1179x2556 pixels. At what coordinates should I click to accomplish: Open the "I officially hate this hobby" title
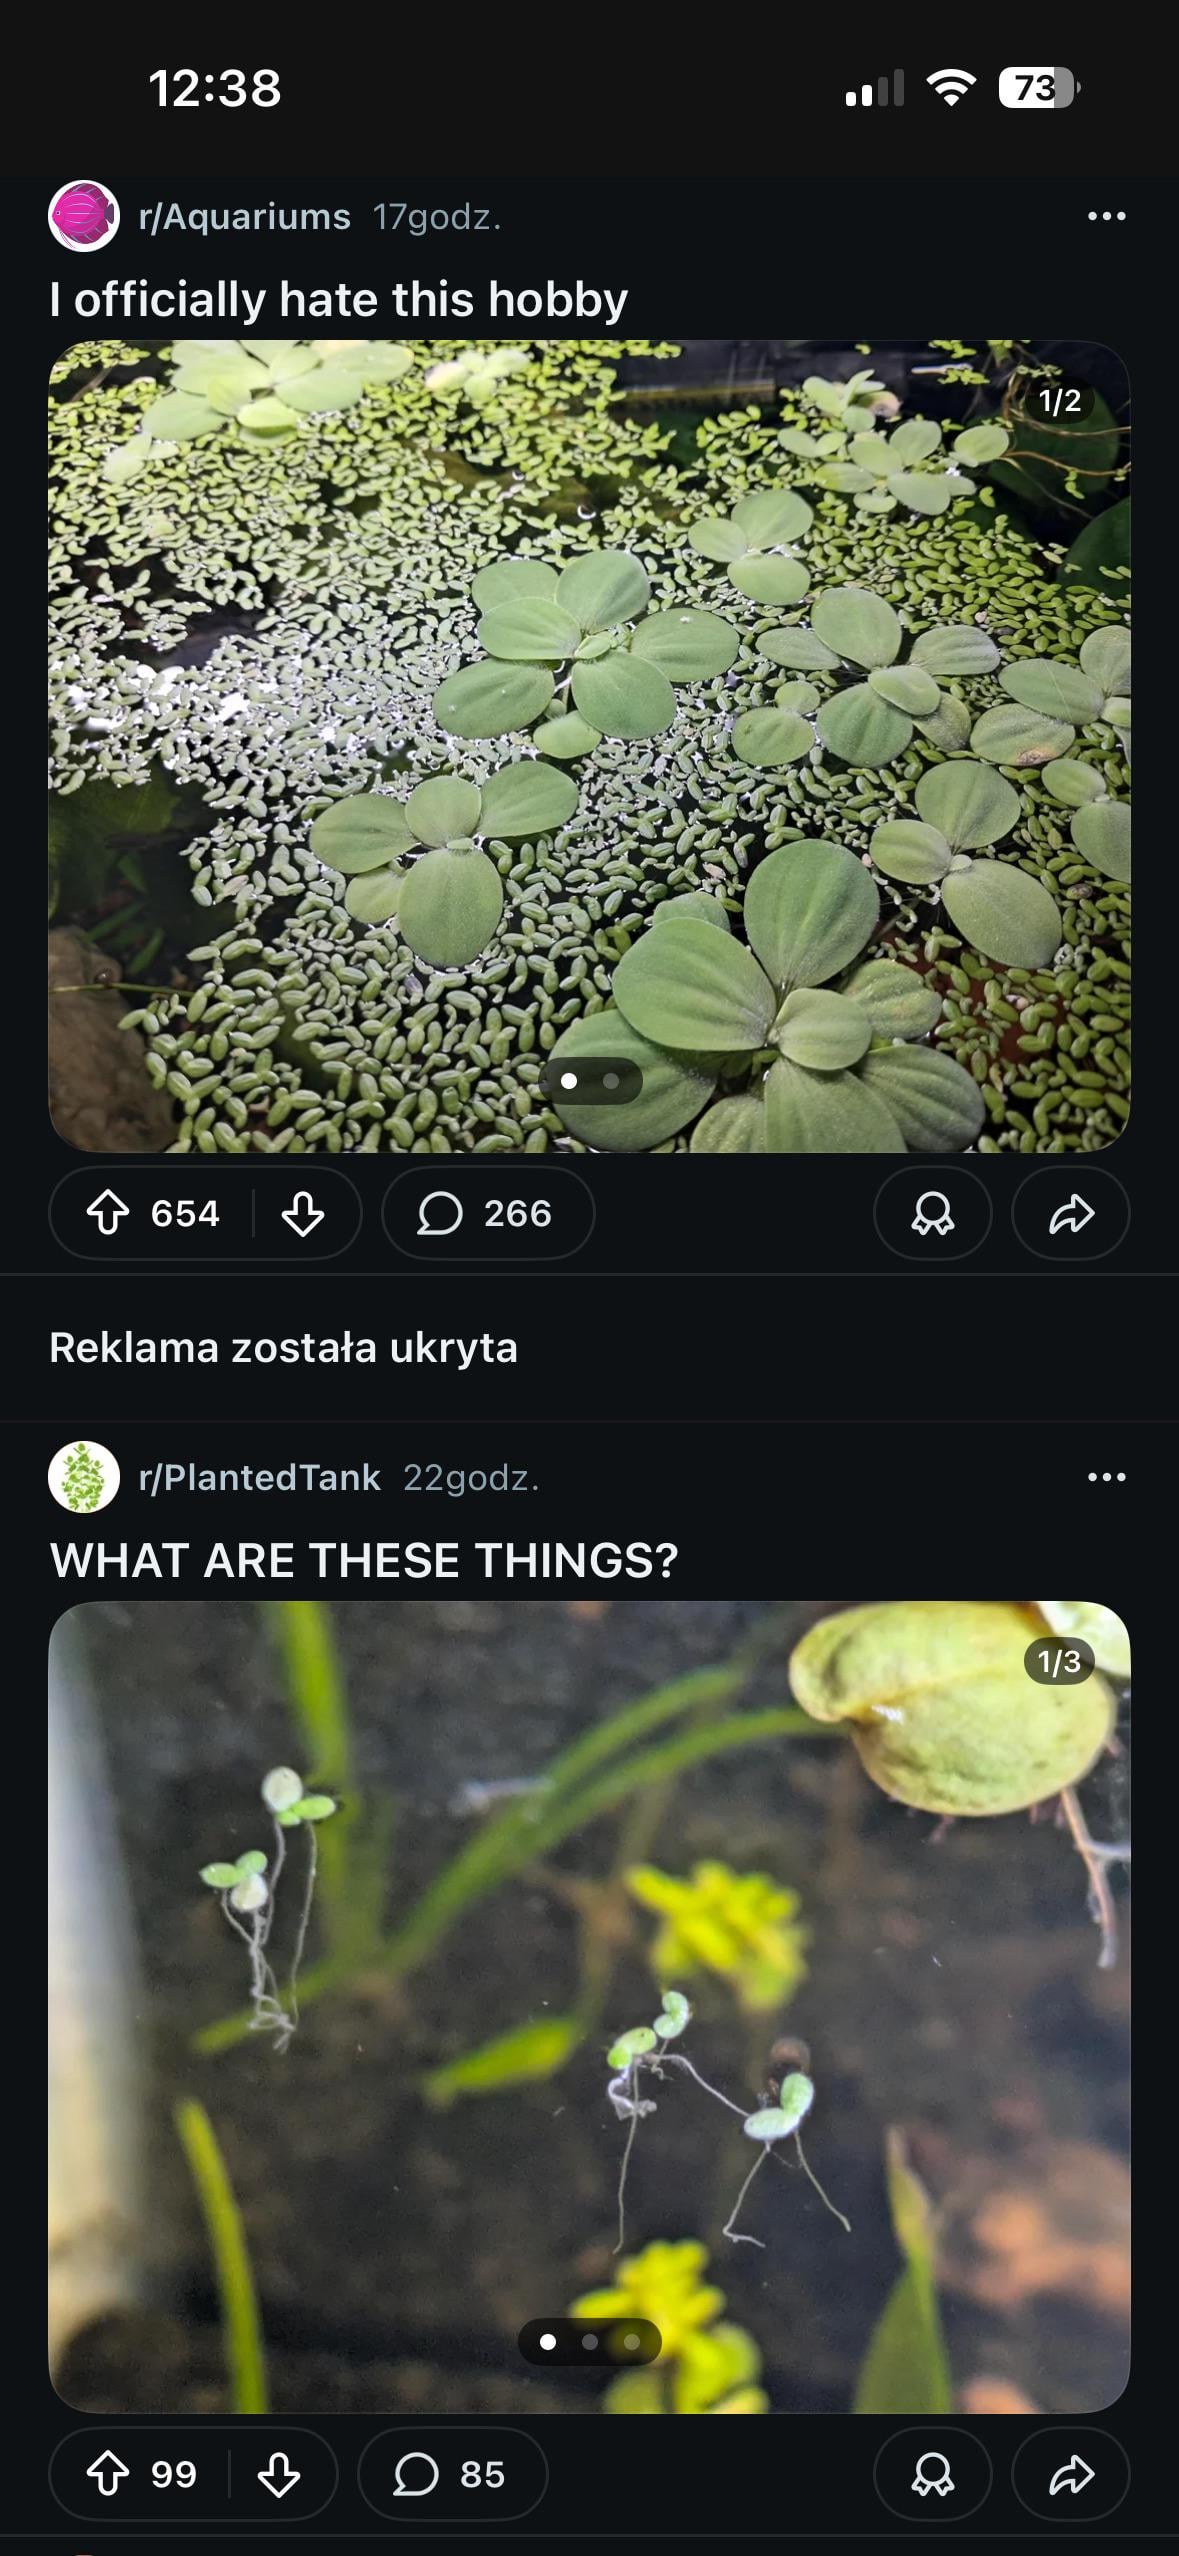coord(339,300)
